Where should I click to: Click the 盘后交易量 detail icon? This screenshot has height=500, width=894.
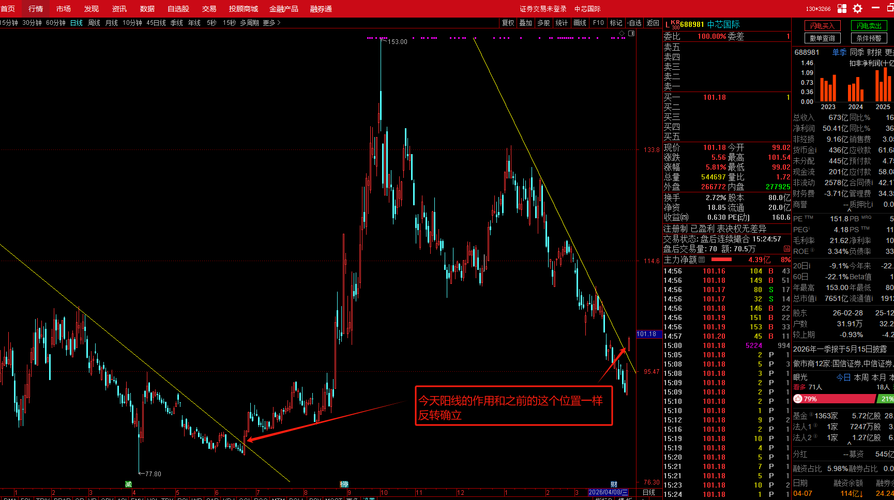coord(787,249)
